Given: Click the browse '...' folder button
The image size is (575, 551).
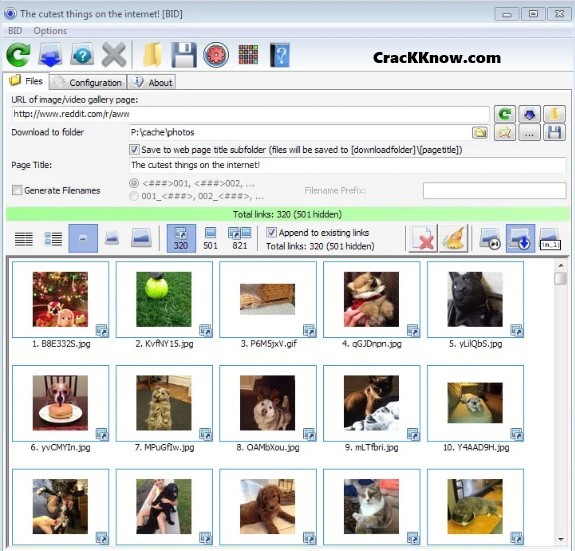Looking at the screenshot, I should coord(529,133).
